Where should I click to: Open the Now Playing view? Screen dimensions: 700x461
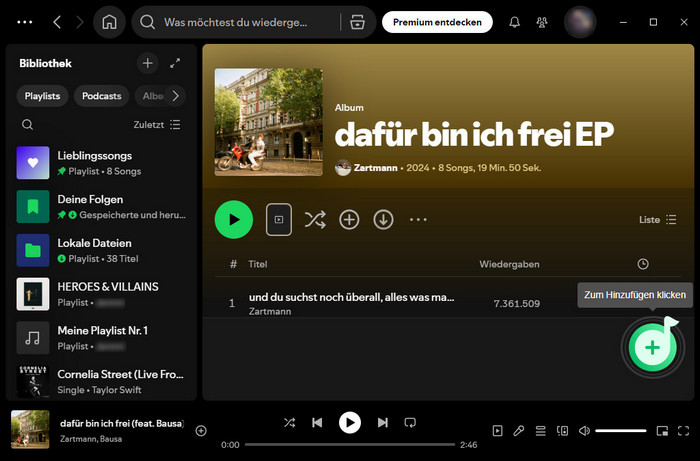pyautogui.click(x=497, y=431)
